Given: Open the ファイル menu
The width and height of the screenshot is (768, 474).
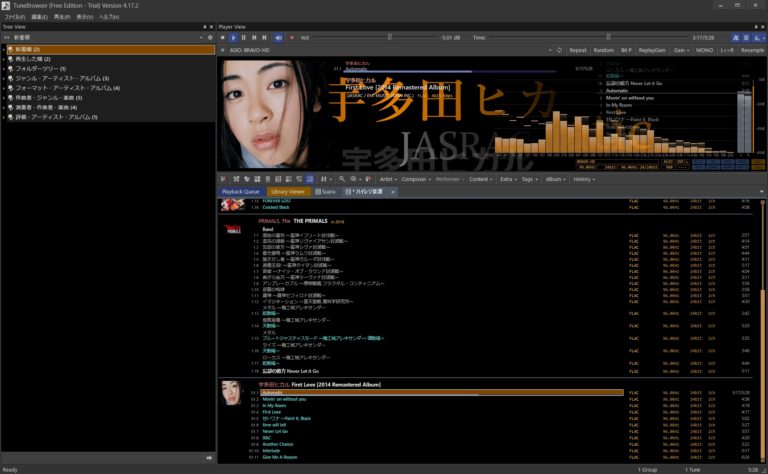Looking at the screenshot, I should tap(15, 17).
